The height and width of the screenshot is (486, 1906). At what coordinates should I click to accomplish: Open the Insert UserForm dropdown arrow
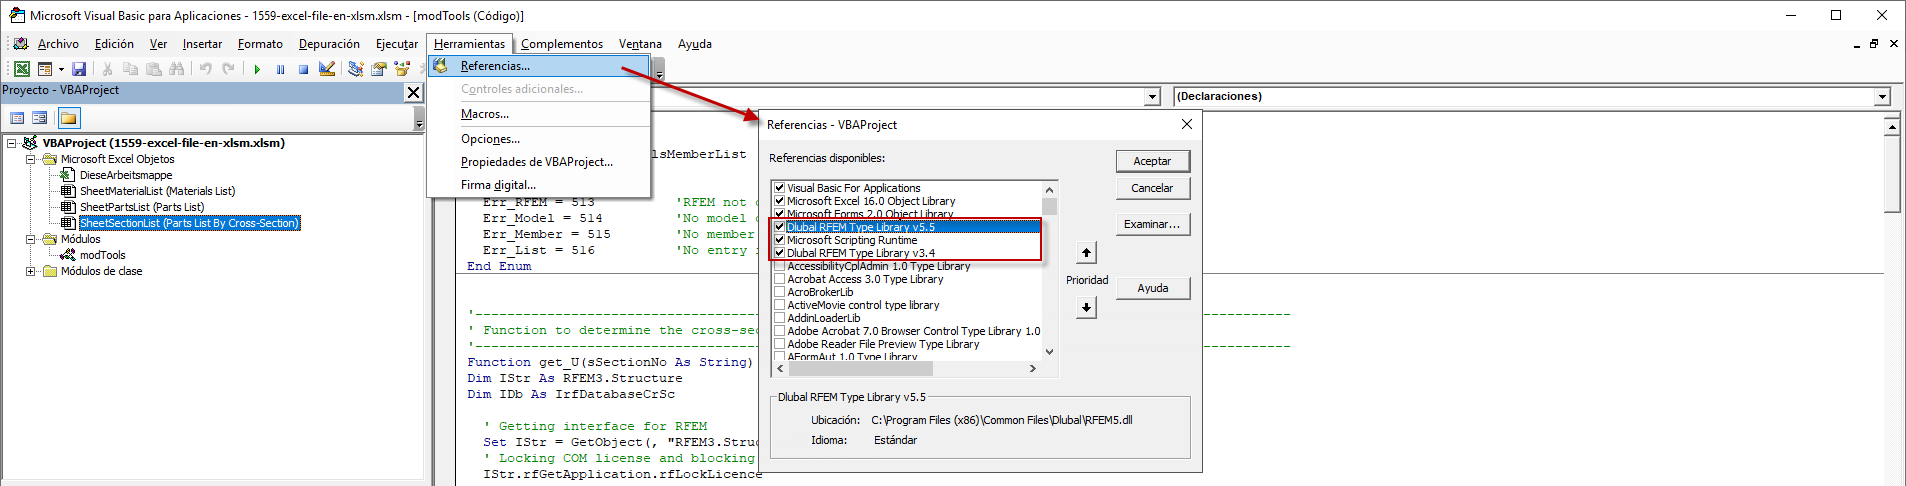(61, 69)
